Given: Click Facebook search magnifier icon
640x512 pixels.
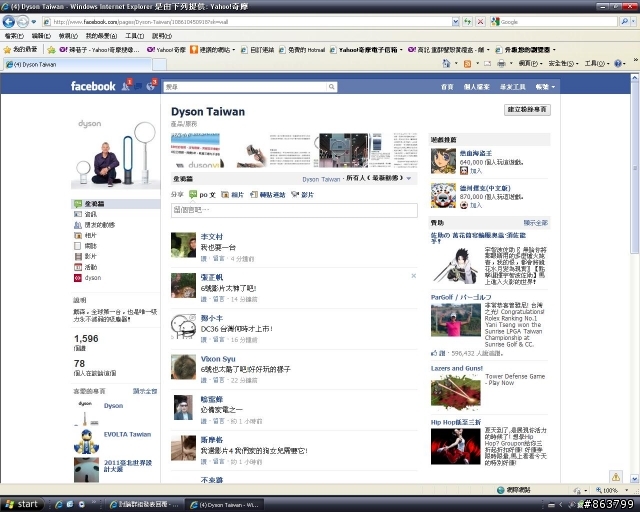Looking at the screenshot, I should point(331,87).
